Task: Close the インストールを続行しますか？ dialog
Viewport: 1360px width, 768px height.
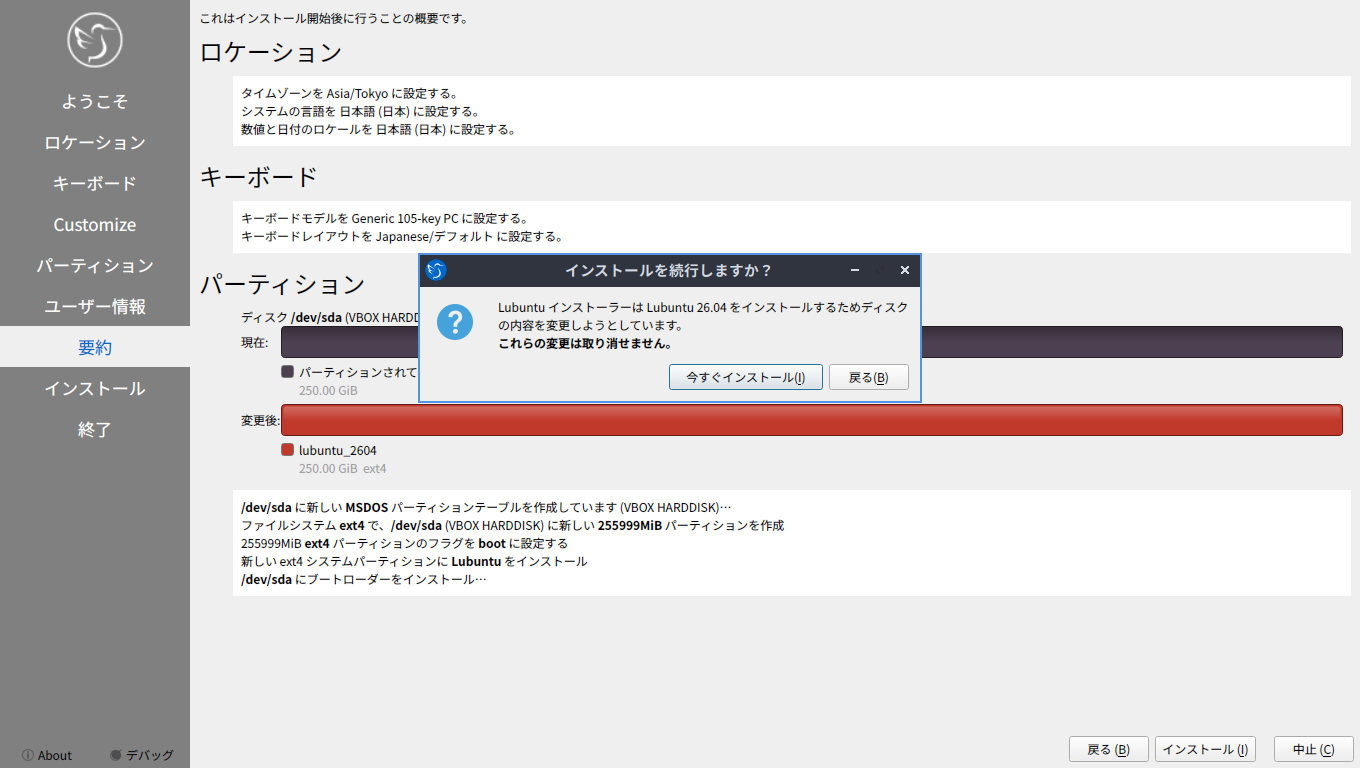Action: tap(905, 270)
